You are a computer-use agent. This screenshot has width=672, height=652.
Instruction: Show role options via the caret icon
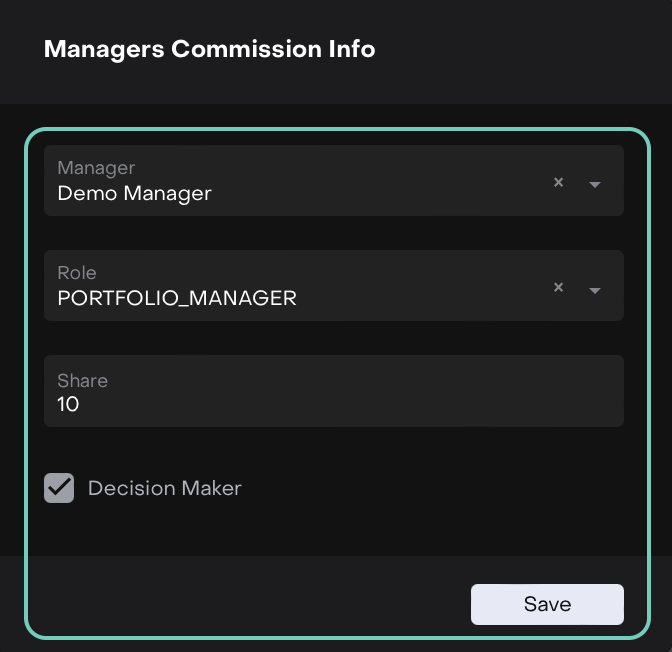[595, 290]
